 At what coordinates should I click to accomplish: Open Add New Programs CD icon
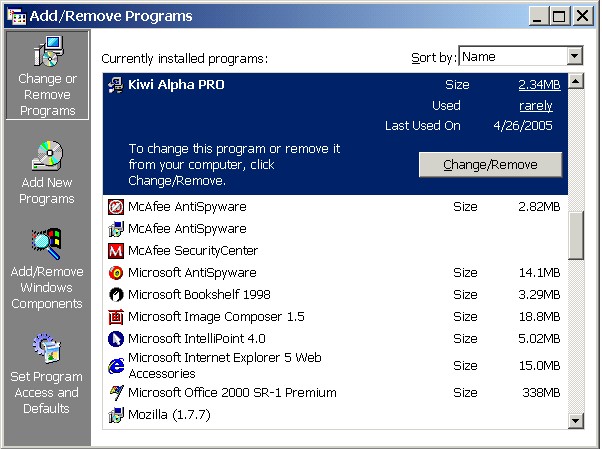[x=48, y=155]
